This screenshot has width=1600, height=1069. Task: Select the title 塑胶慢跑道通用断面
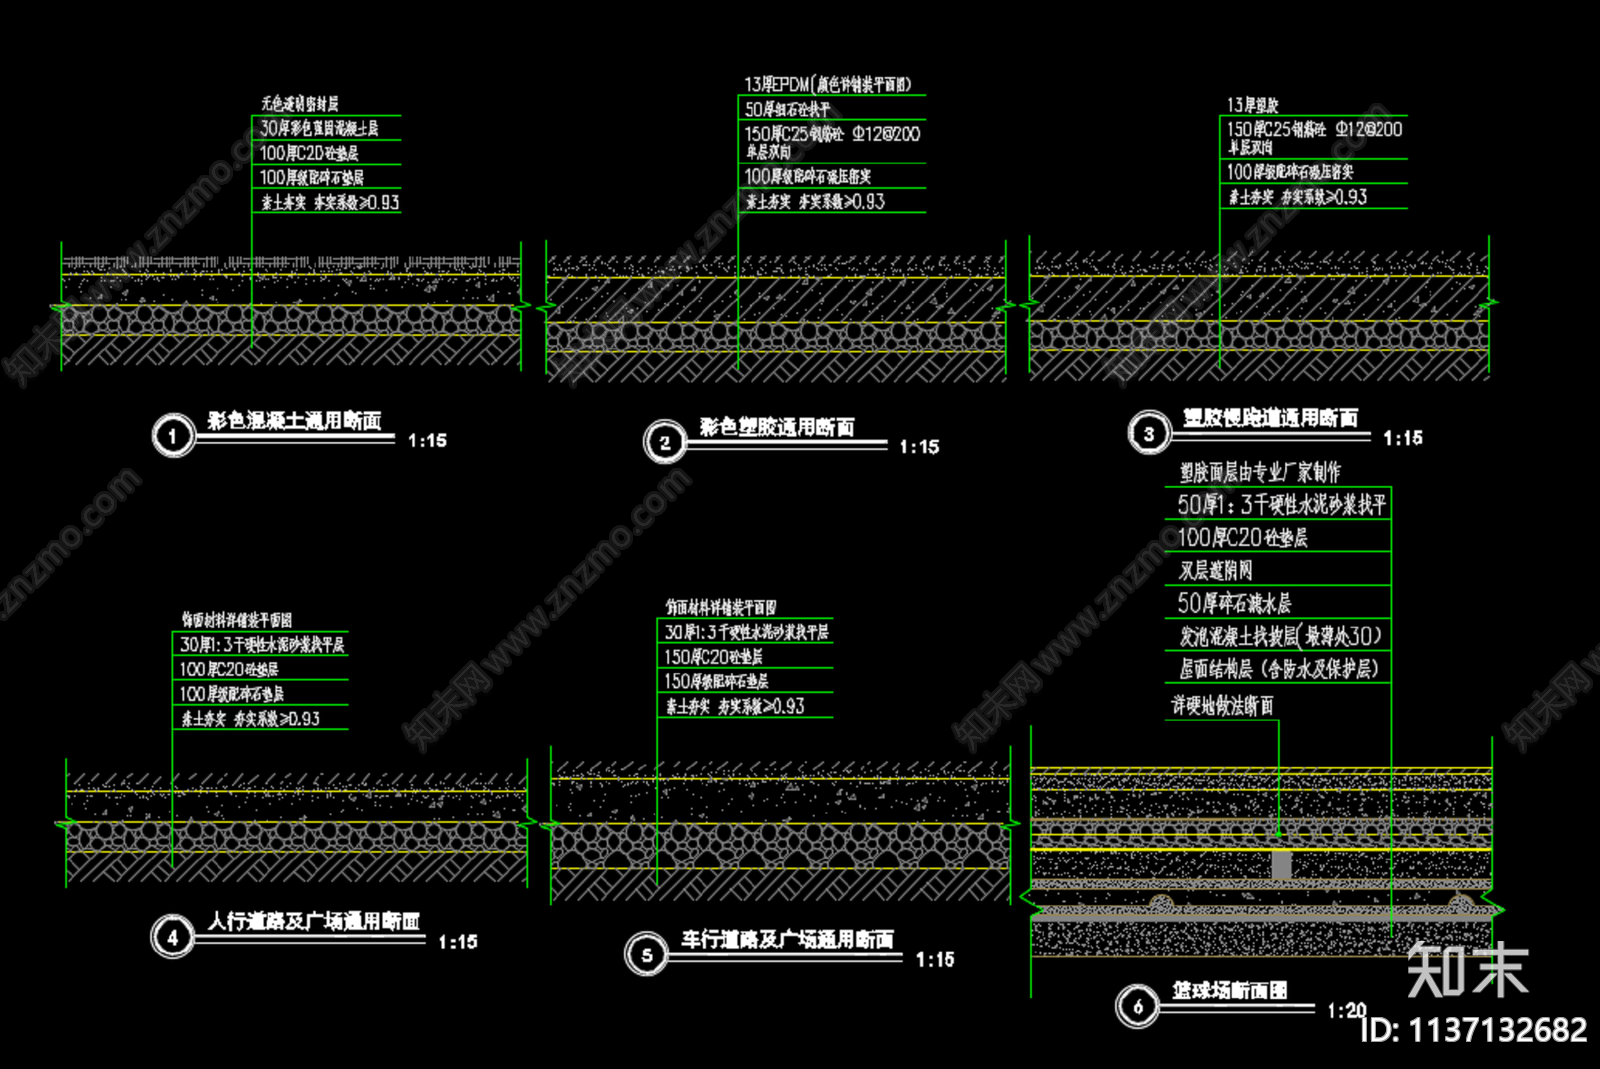tap(1271, 418)
